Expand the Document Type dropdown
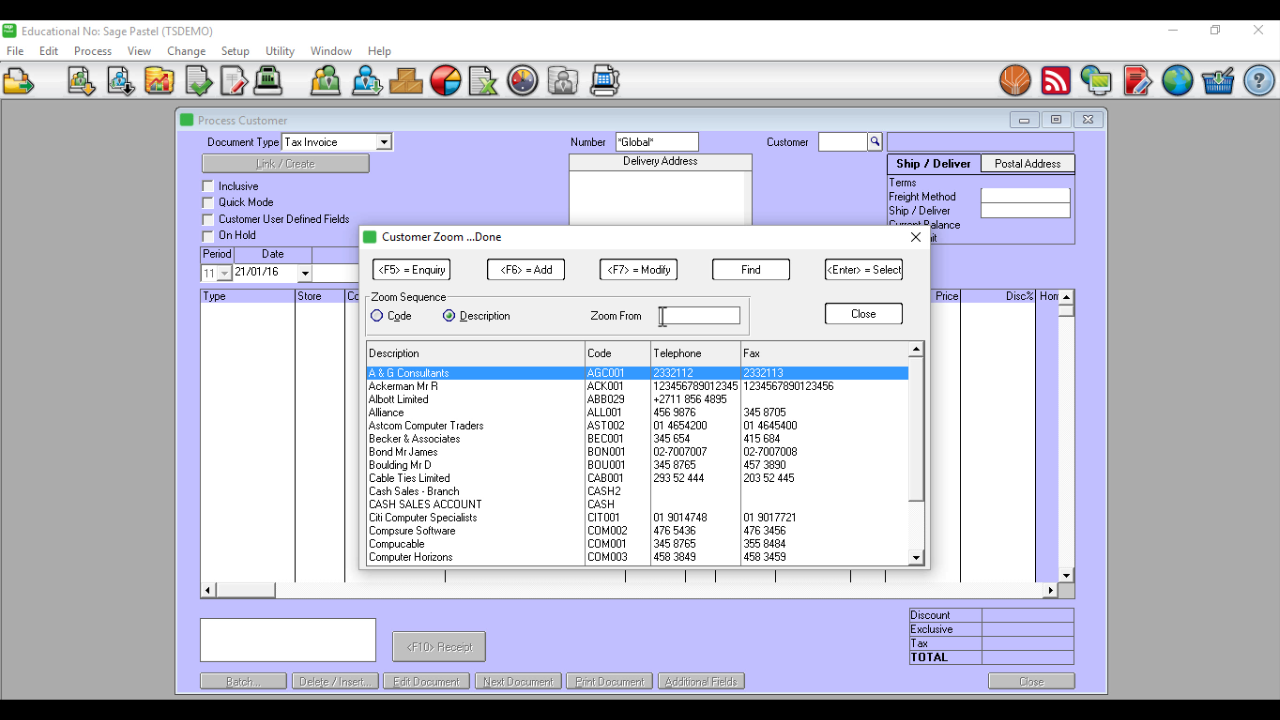The image size is (1280, 720). [x=383, y=142]
